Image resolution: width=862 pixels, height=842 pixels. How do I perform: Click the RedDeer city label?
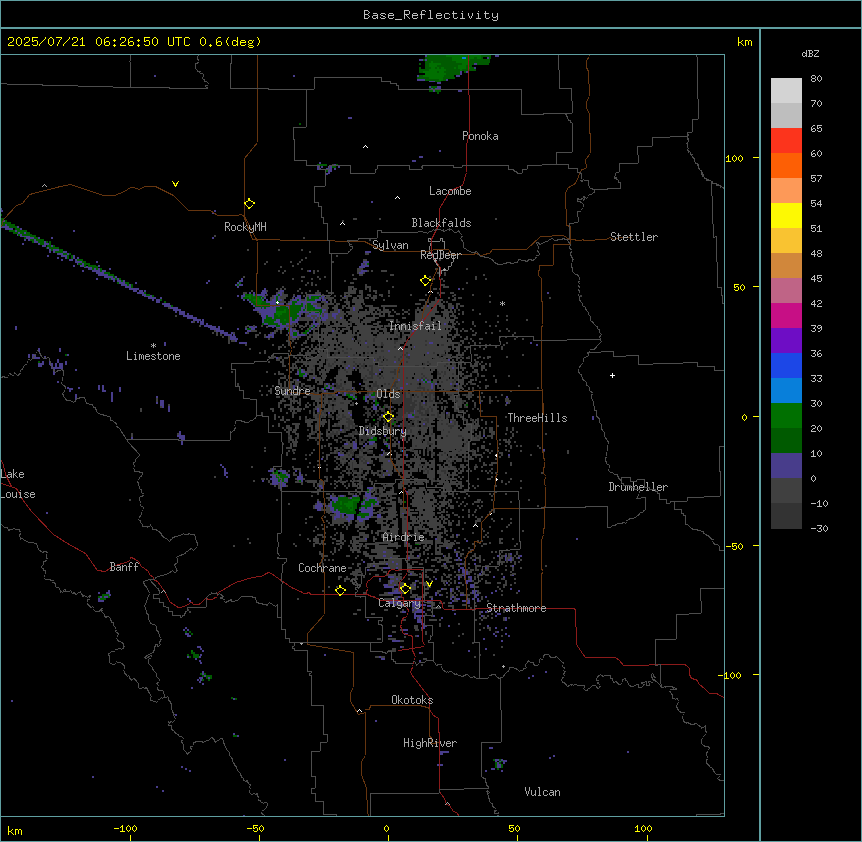(440, 255)
